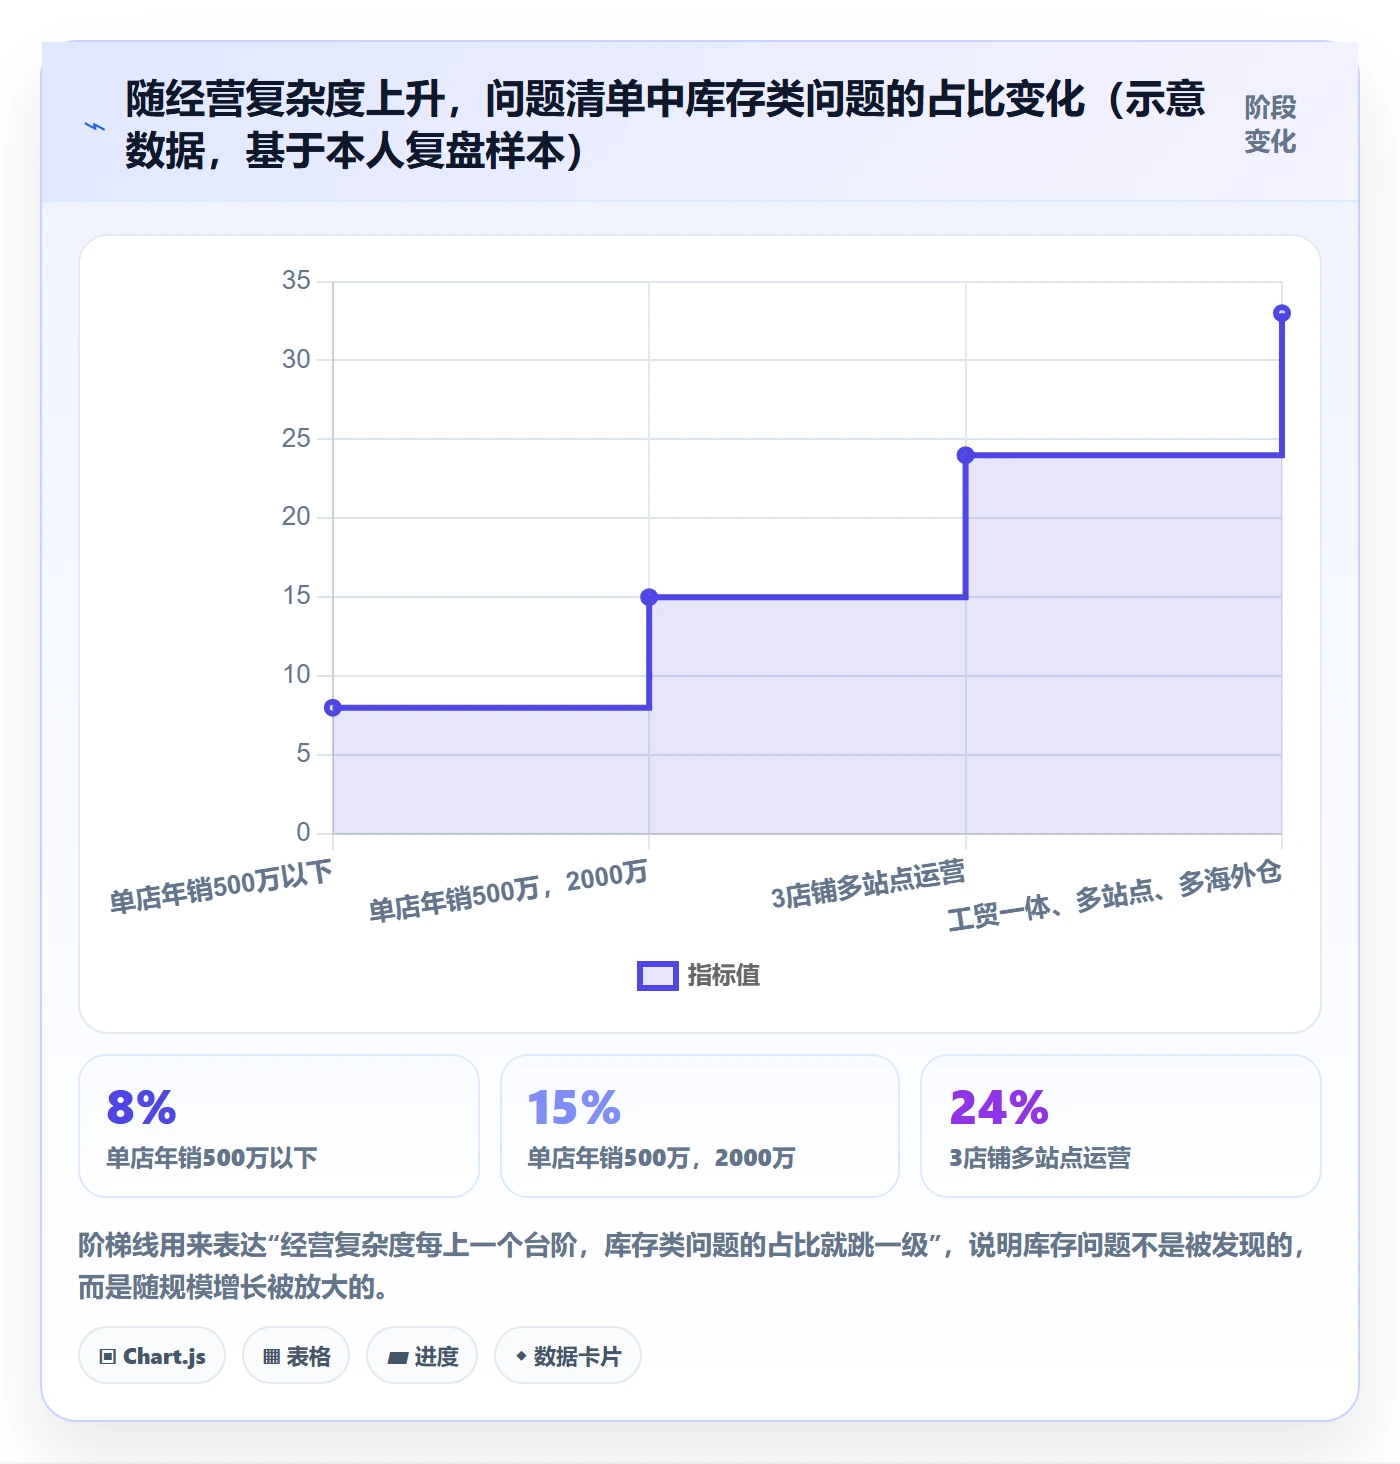This screenshot has height=1464, width=1400.
Task: Toggle the 指标值 legend swatch
Action: pos(658,976)
